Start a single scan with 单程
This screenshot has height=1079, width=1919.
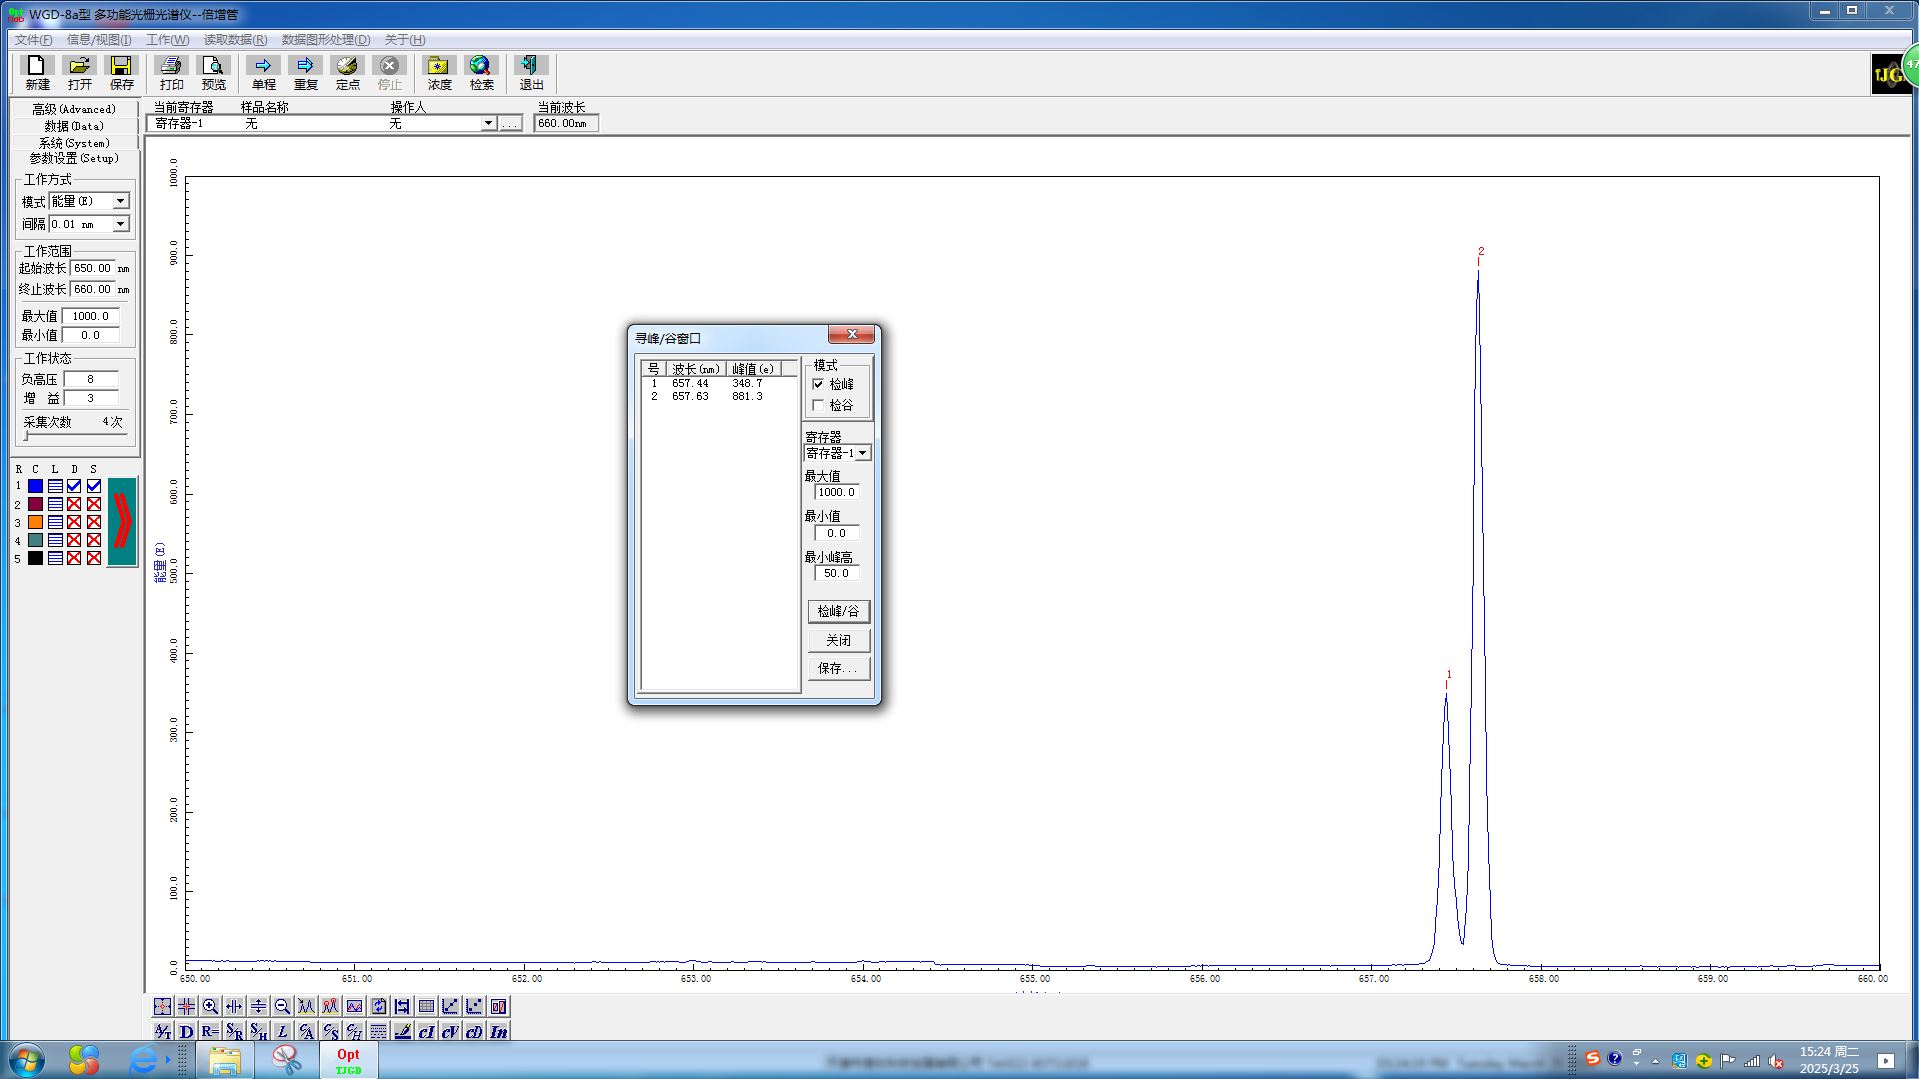coord(263,73)
